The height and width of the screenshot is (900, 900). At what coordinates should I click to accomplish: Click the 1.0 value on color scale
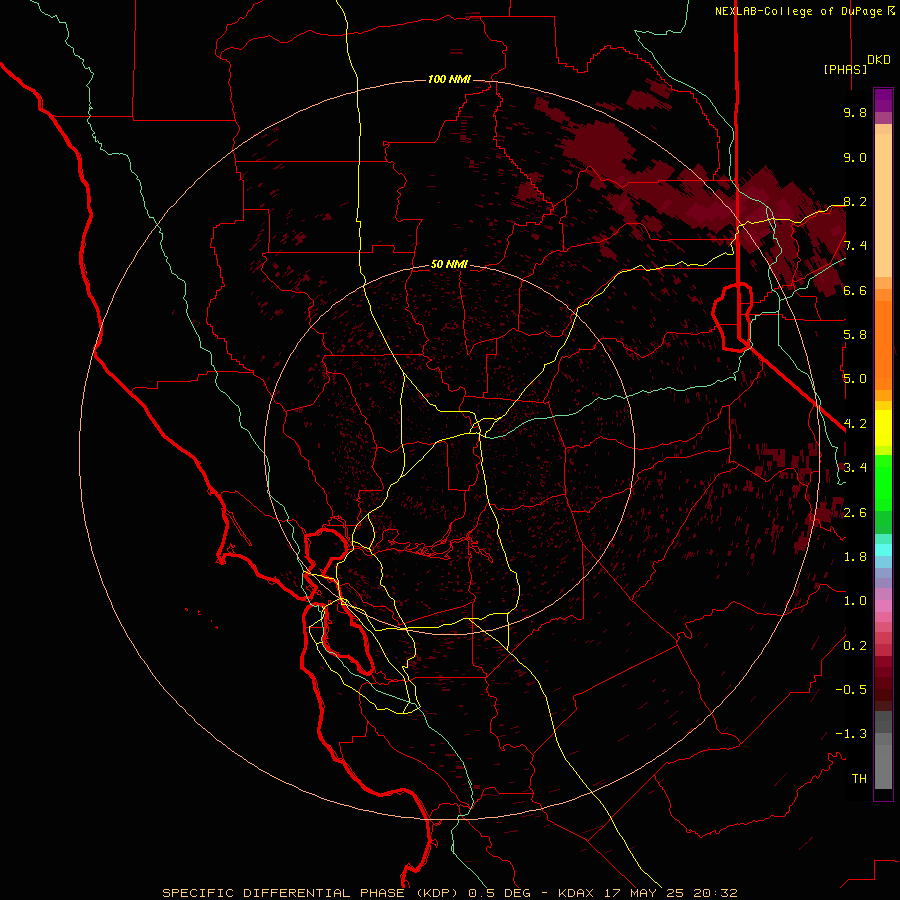point(855,601)
